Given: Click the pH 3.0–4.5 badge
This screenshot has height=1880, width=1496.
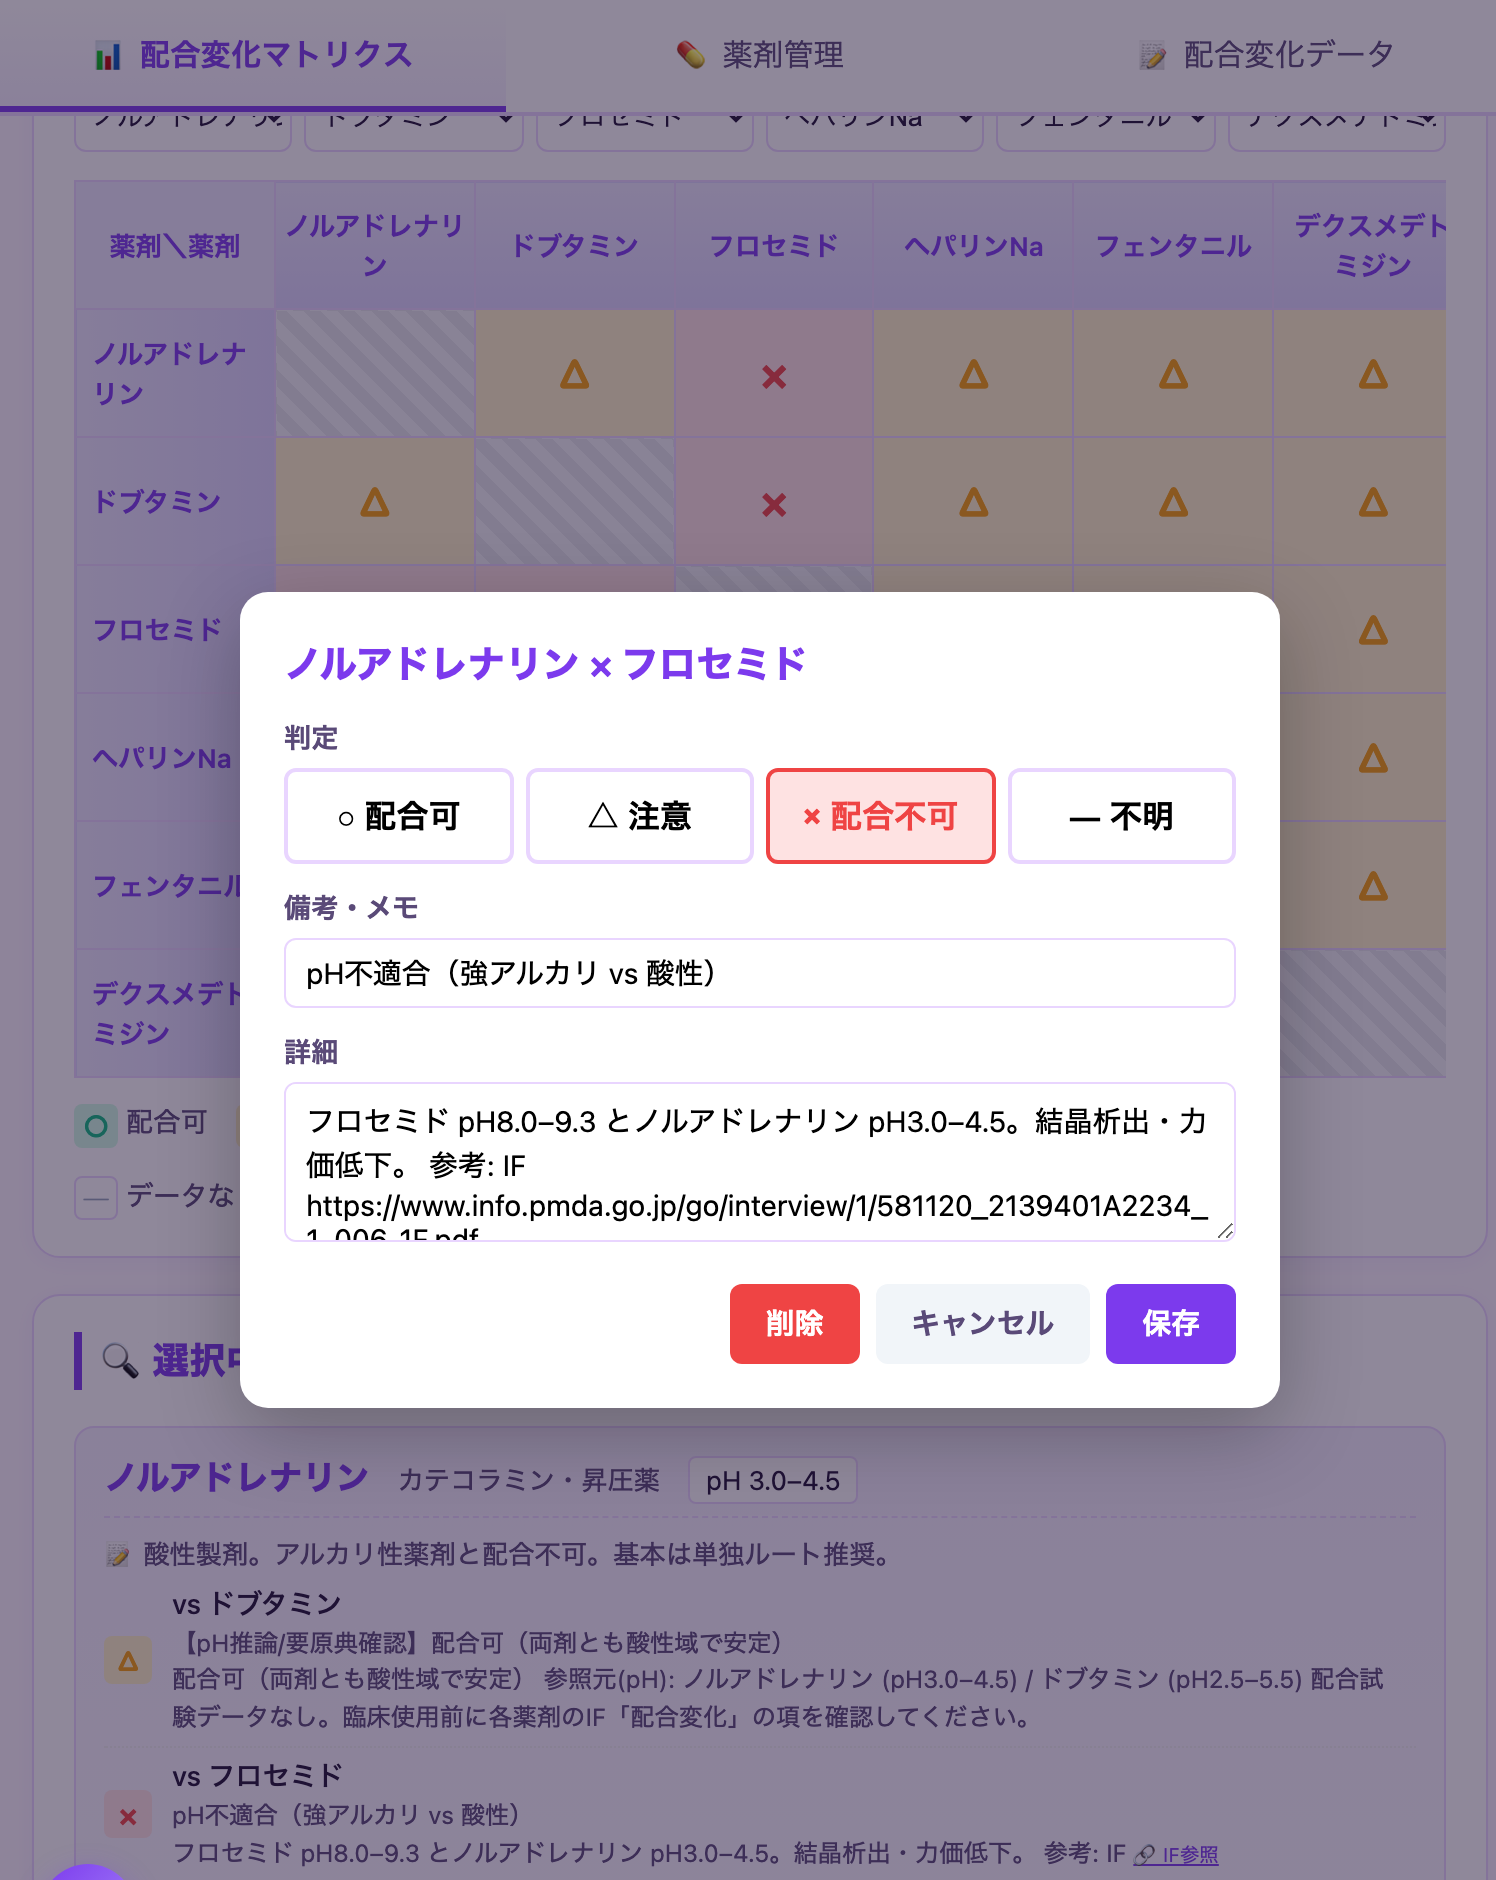Looking at the screenshot, I should point(772,1480).
